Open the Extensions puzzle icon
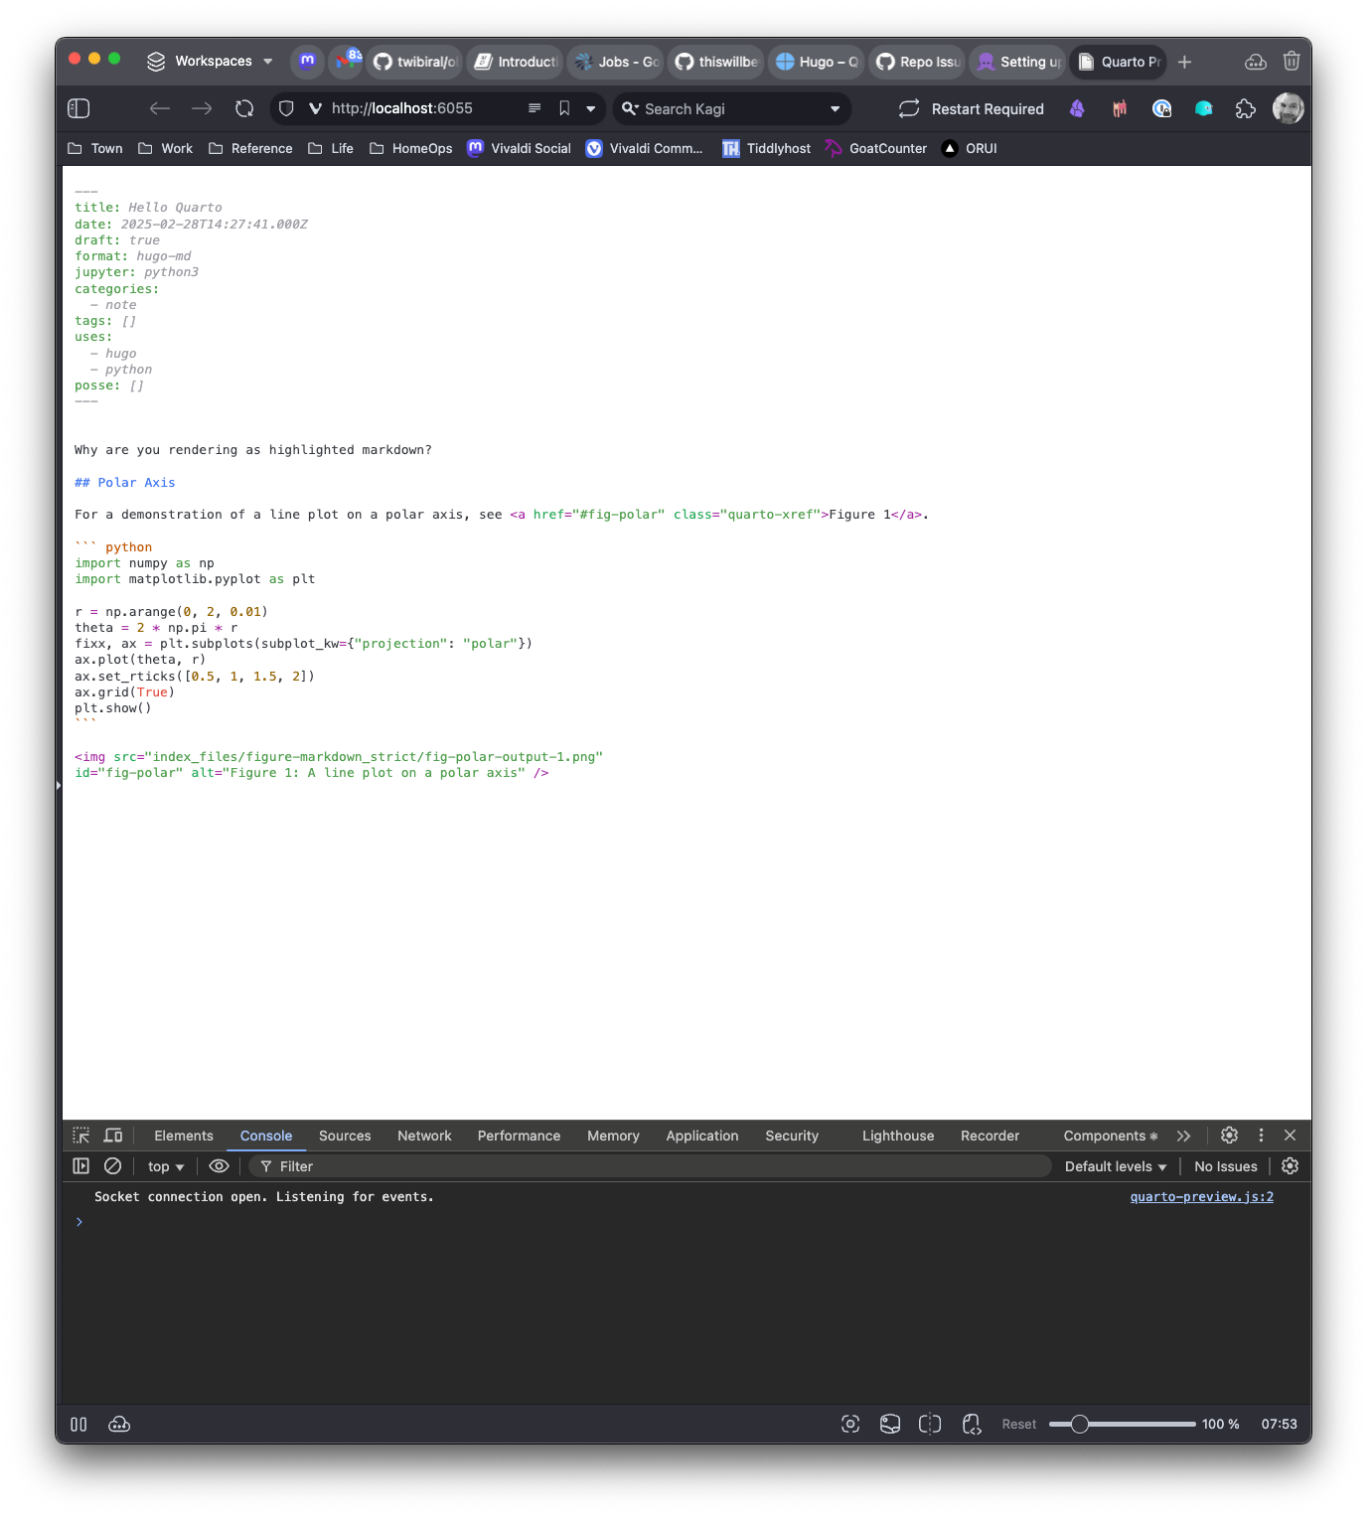 coord(1245,109)
